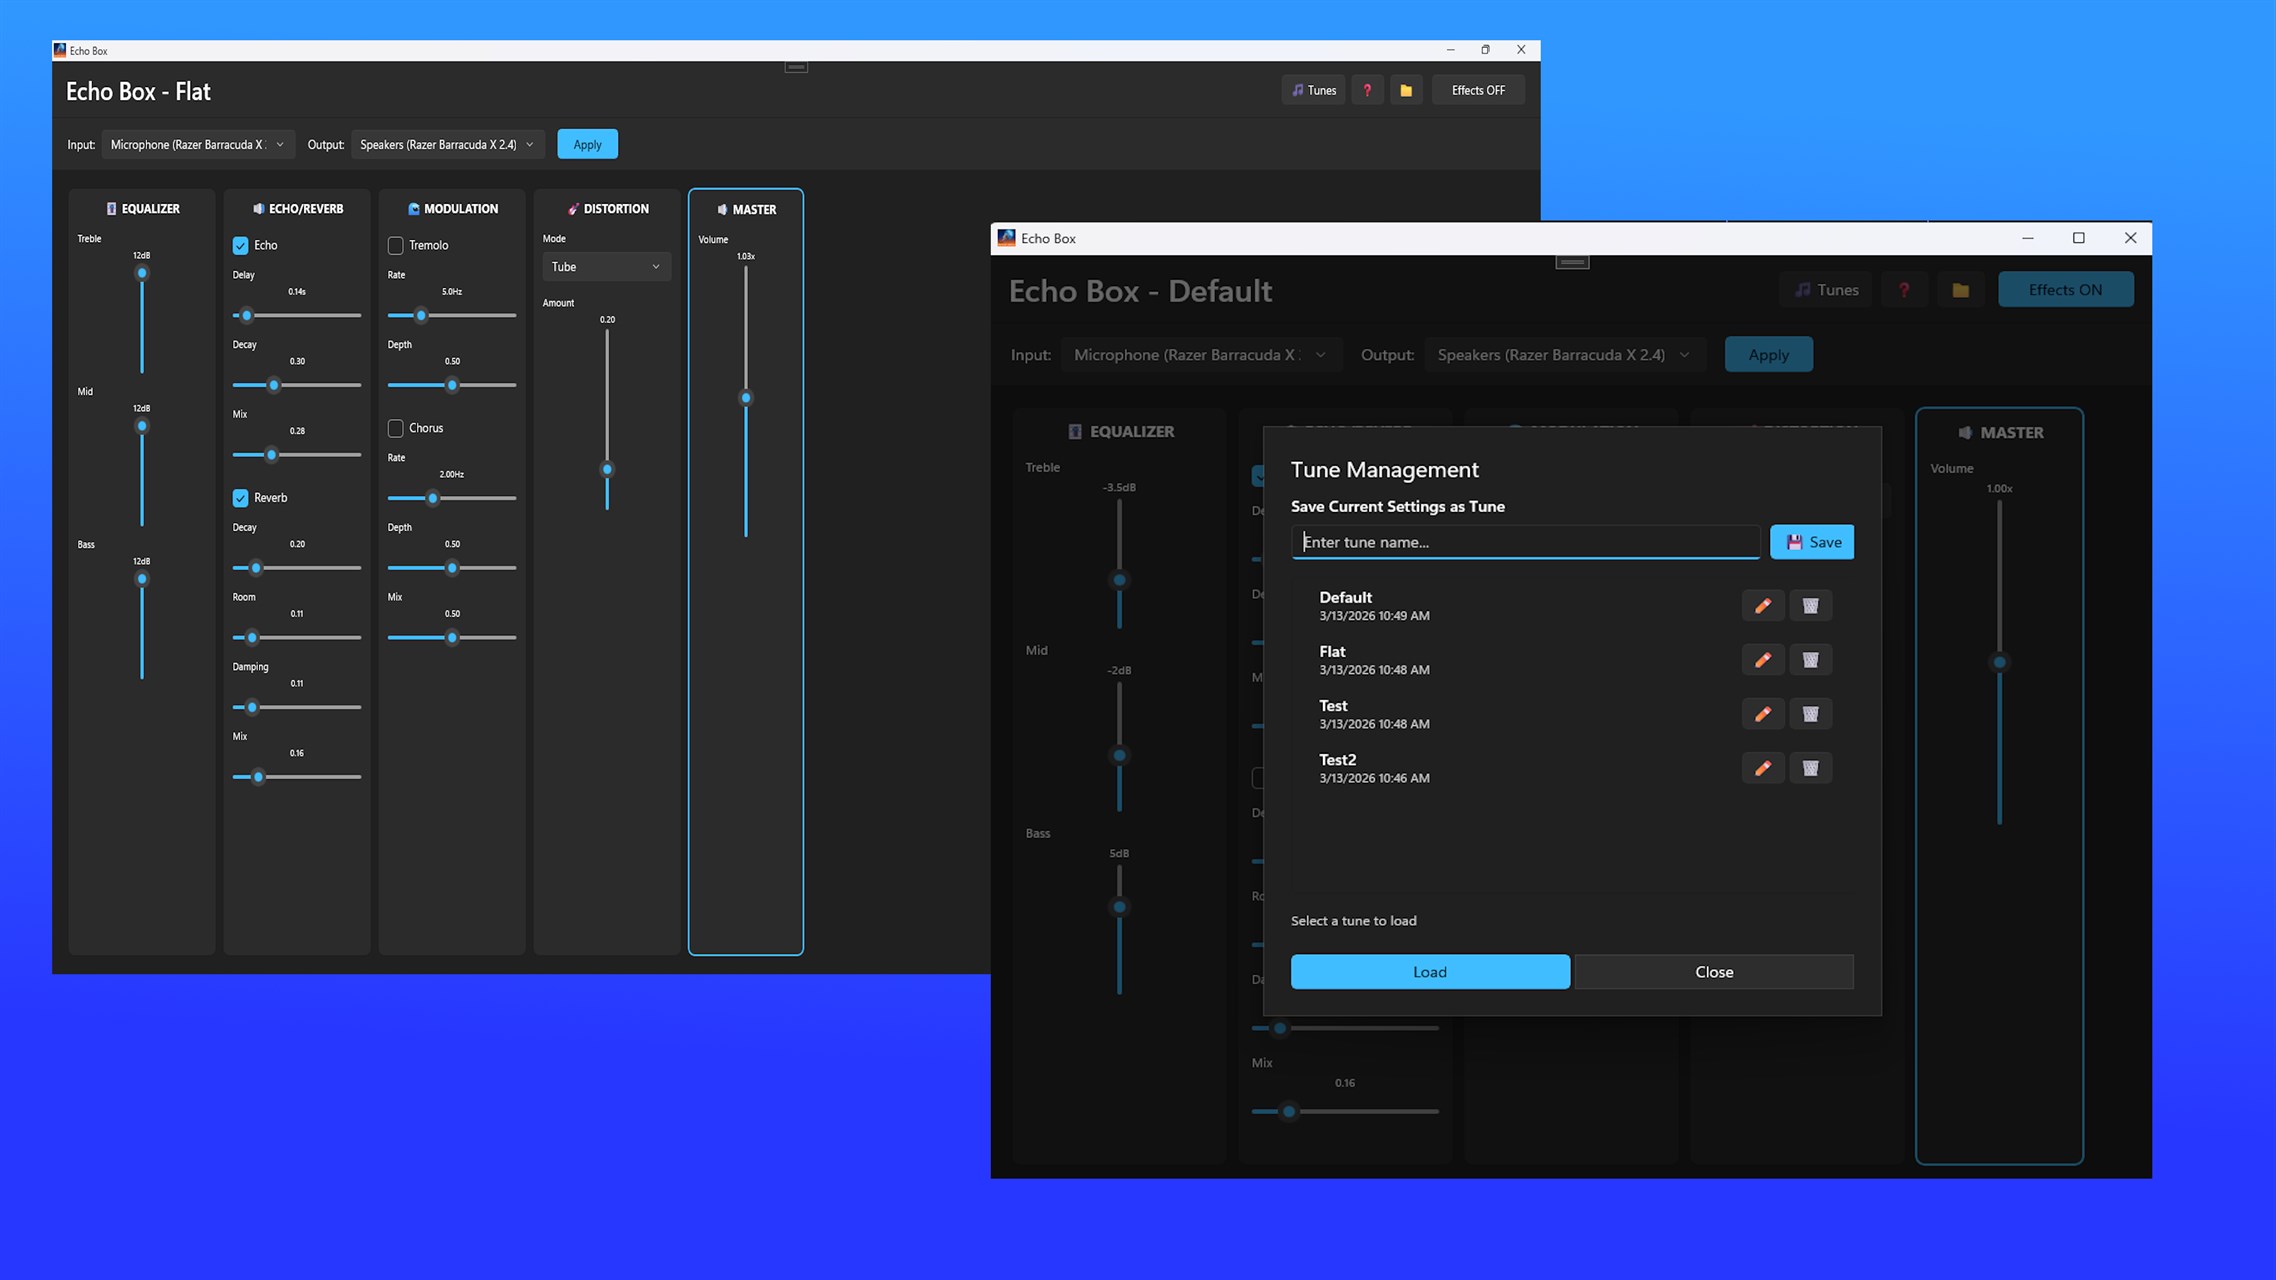Image resolution: width=2276 pixels, height=1280 pixels.
Task: Click the Echo Delay slider at 0.14s
Action: point(297,315)
